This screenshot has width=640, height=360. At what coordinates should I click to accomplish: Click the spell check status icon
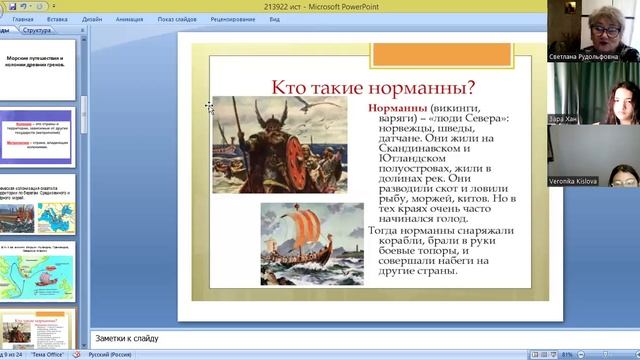[x=76, y=355]
